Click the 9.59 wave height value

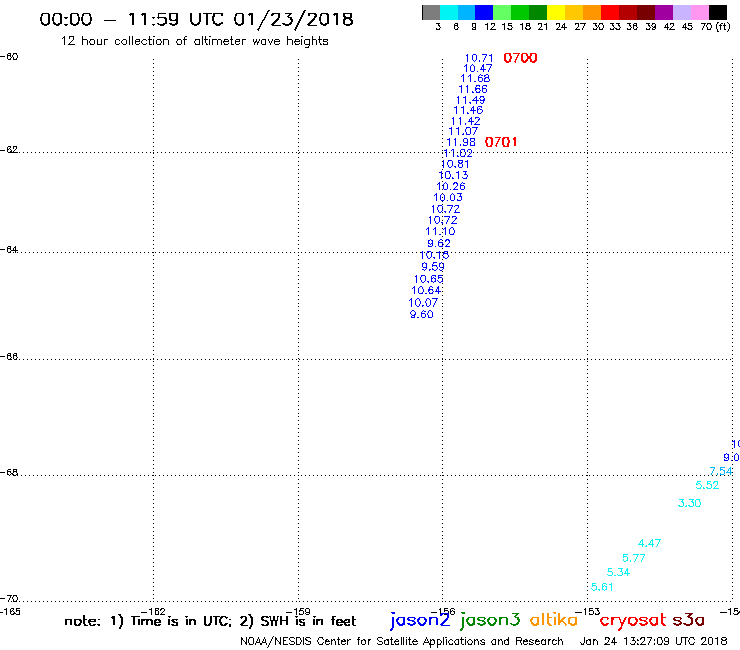point(433,267)
